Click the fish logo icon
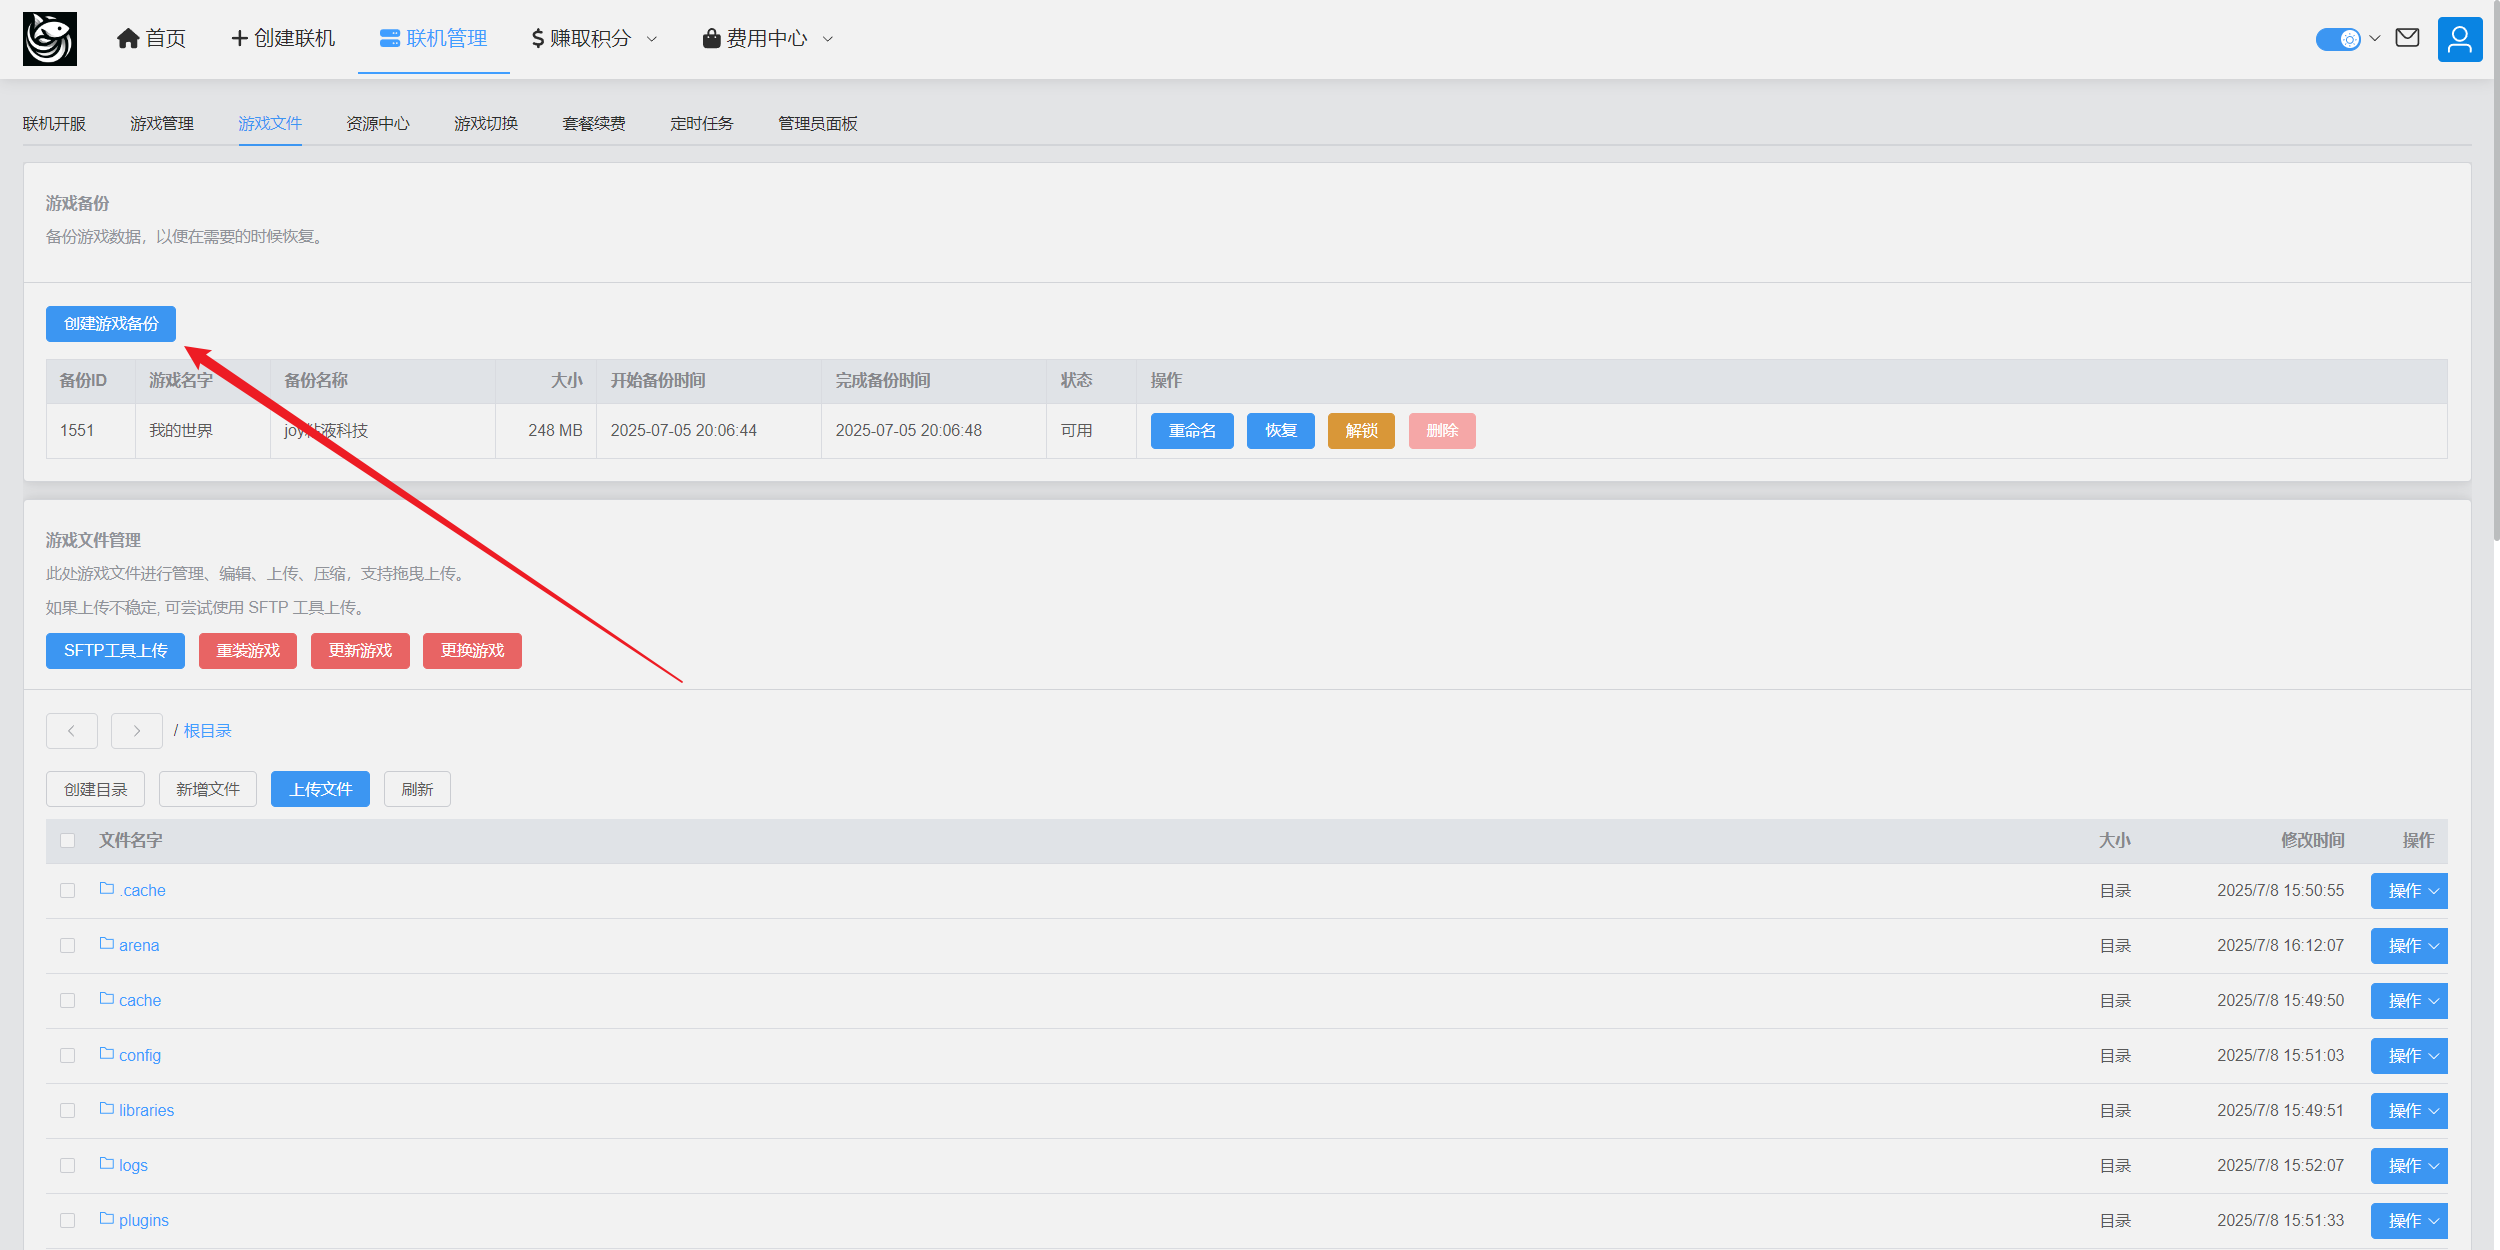 tap(50, 39)
